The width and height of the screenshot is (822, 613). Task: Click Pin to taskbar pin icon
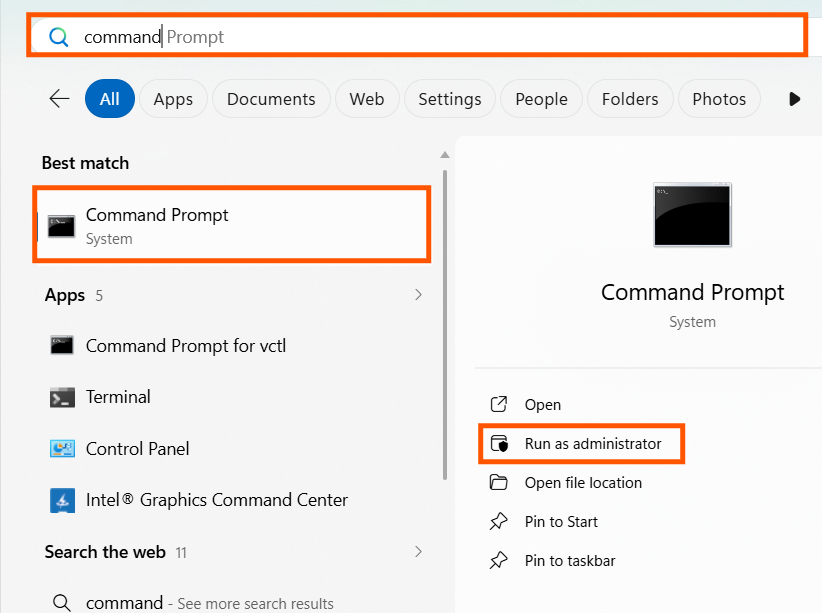(499, 561)
